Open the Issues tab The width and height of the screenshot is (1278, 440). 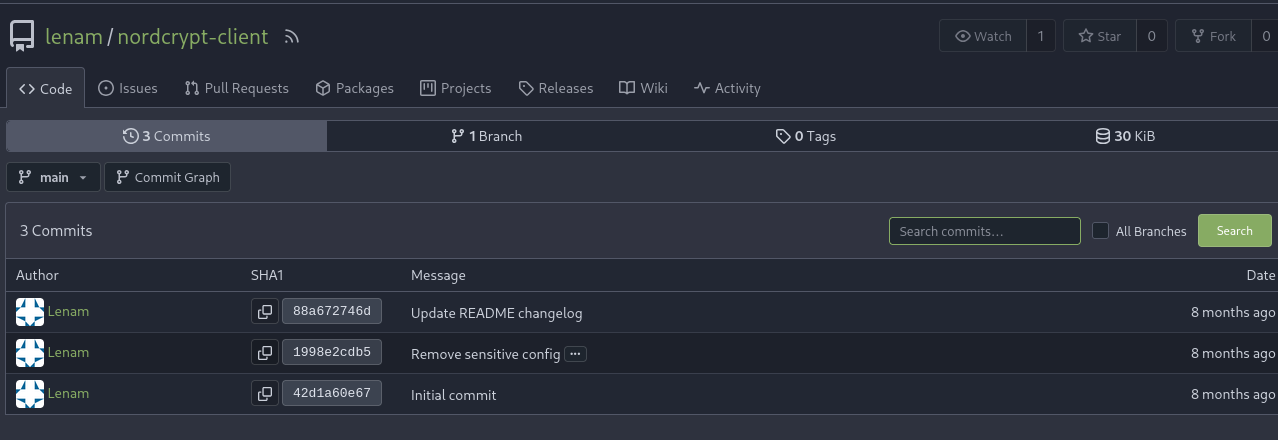pos(128,88)
